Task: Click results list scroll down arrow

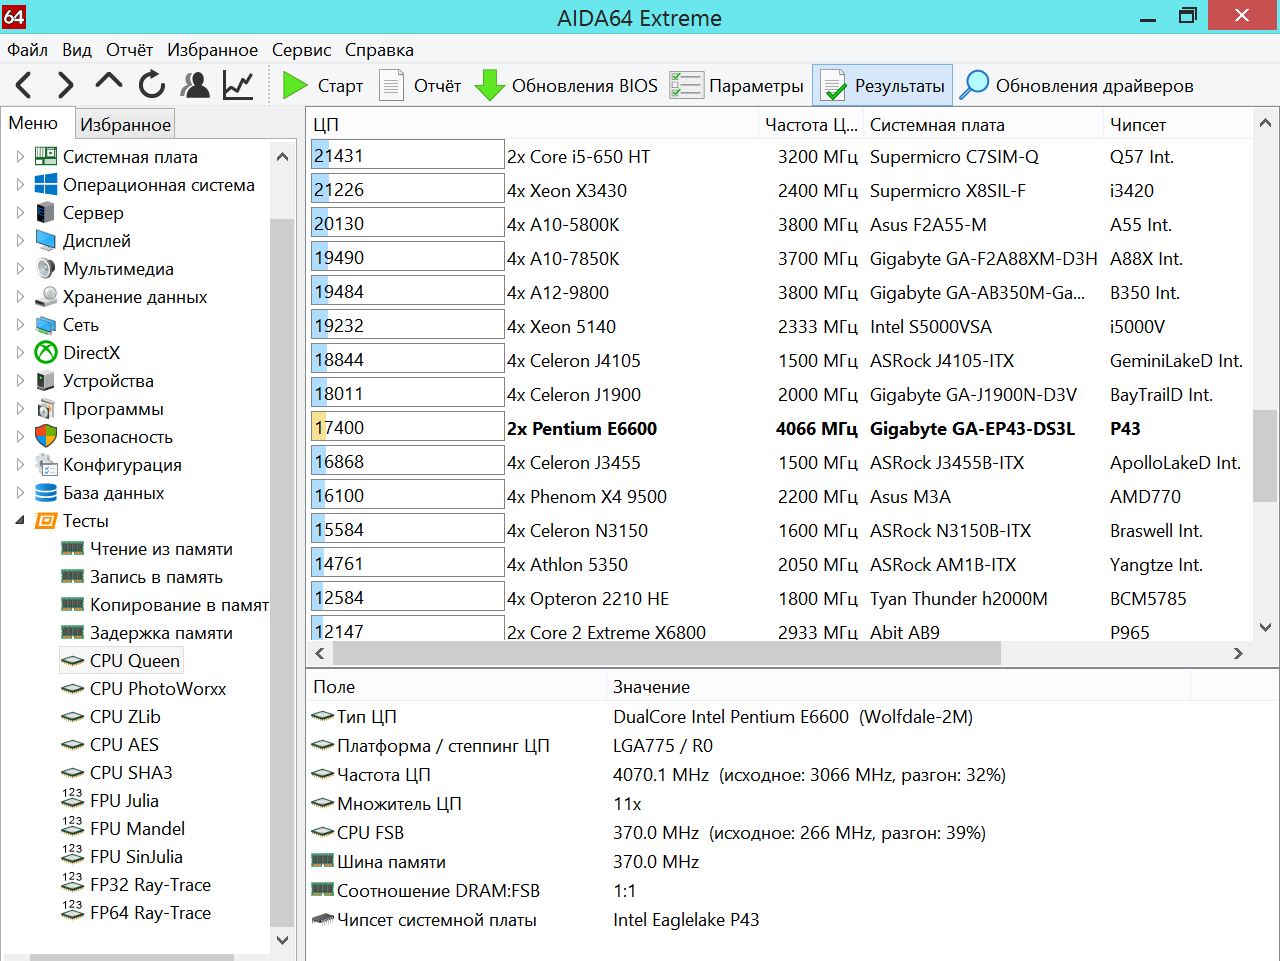Action: (1265, 628)
